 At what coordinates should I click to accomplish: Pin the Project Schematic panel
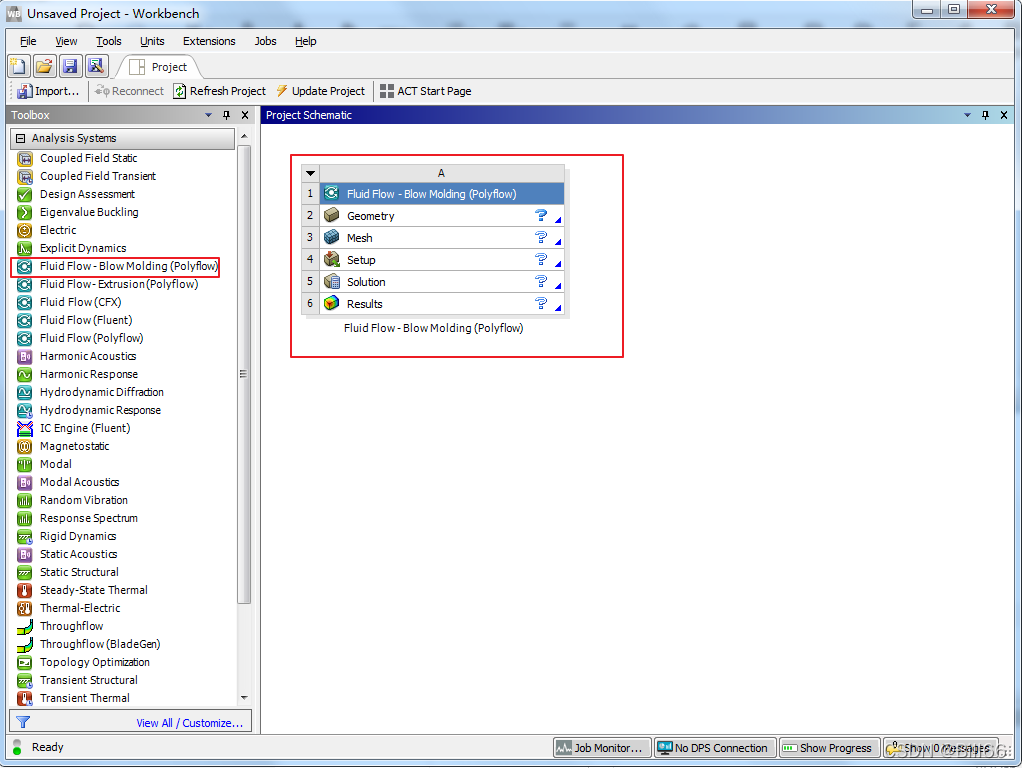click(x=985, y=115)
